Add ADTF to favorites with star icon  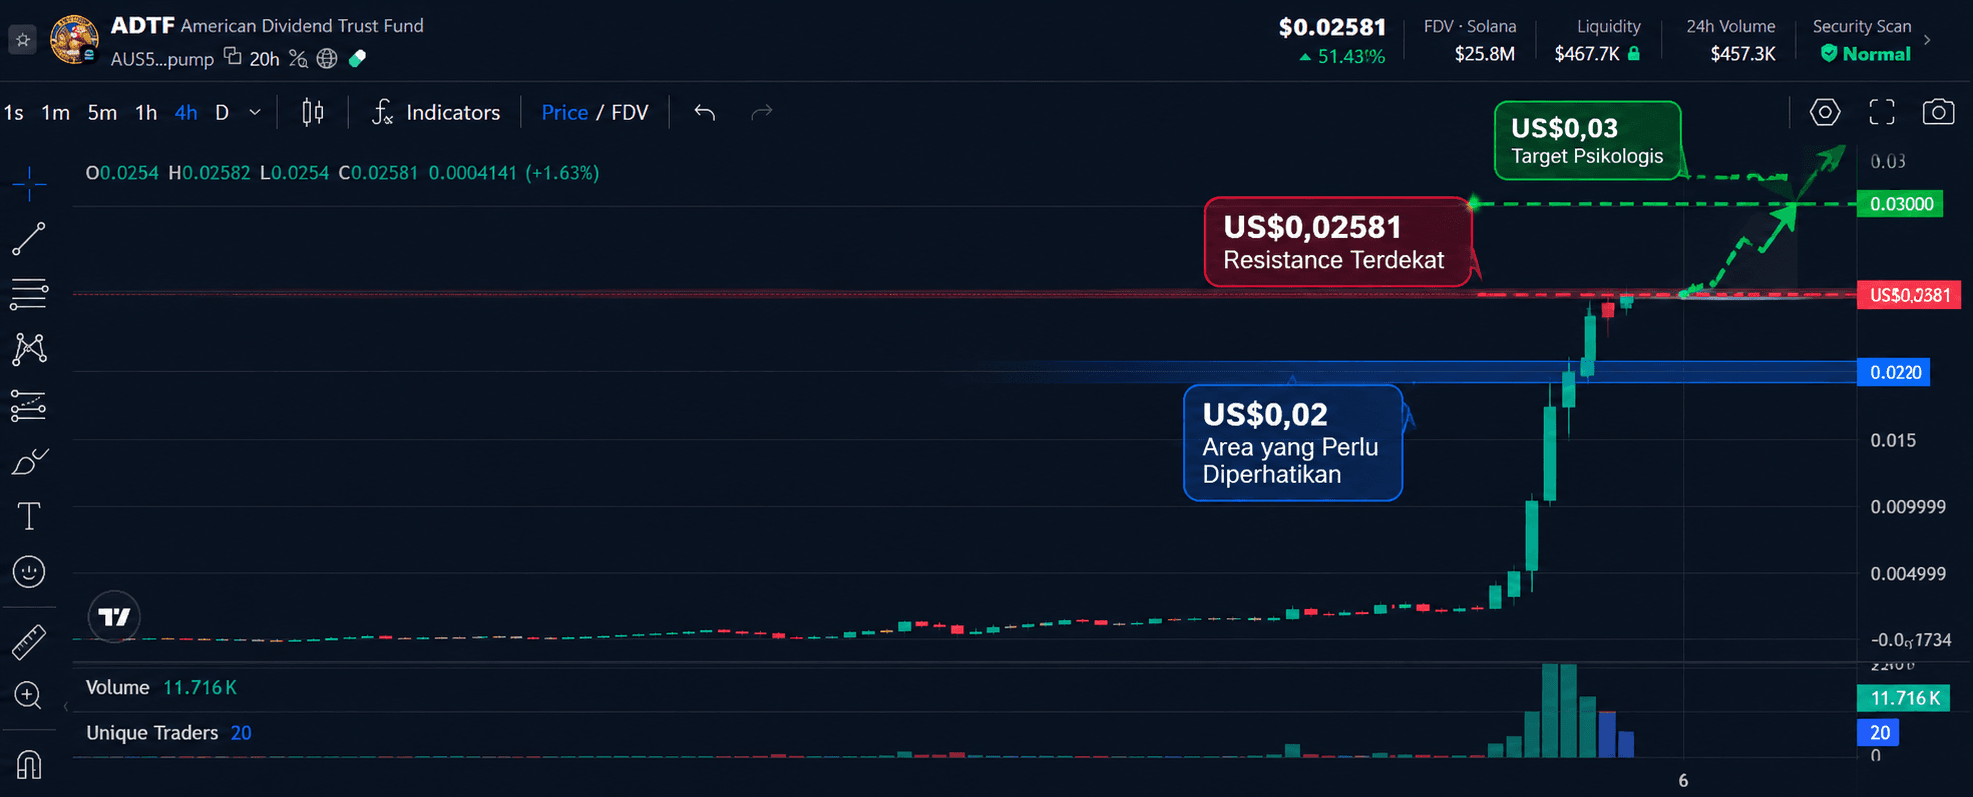tap(22, 40)
